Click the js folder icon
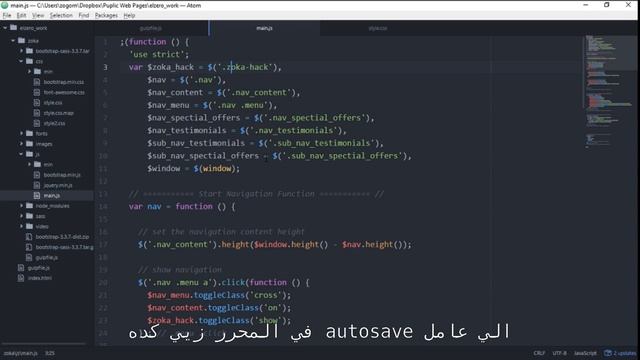This screenshot has width=640, height=360. click(x=29, y=154)
